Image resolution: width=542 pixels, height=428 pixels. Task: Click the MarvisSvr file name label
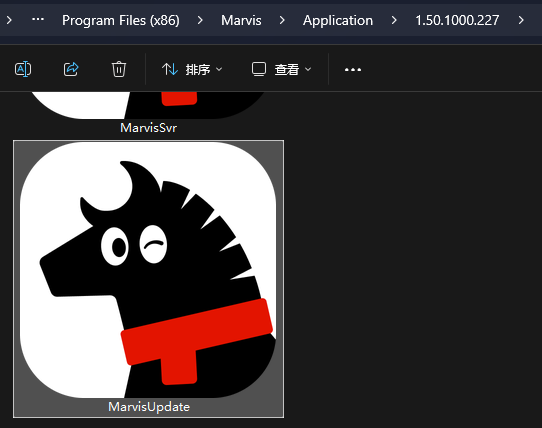click(x=149, y=128)
